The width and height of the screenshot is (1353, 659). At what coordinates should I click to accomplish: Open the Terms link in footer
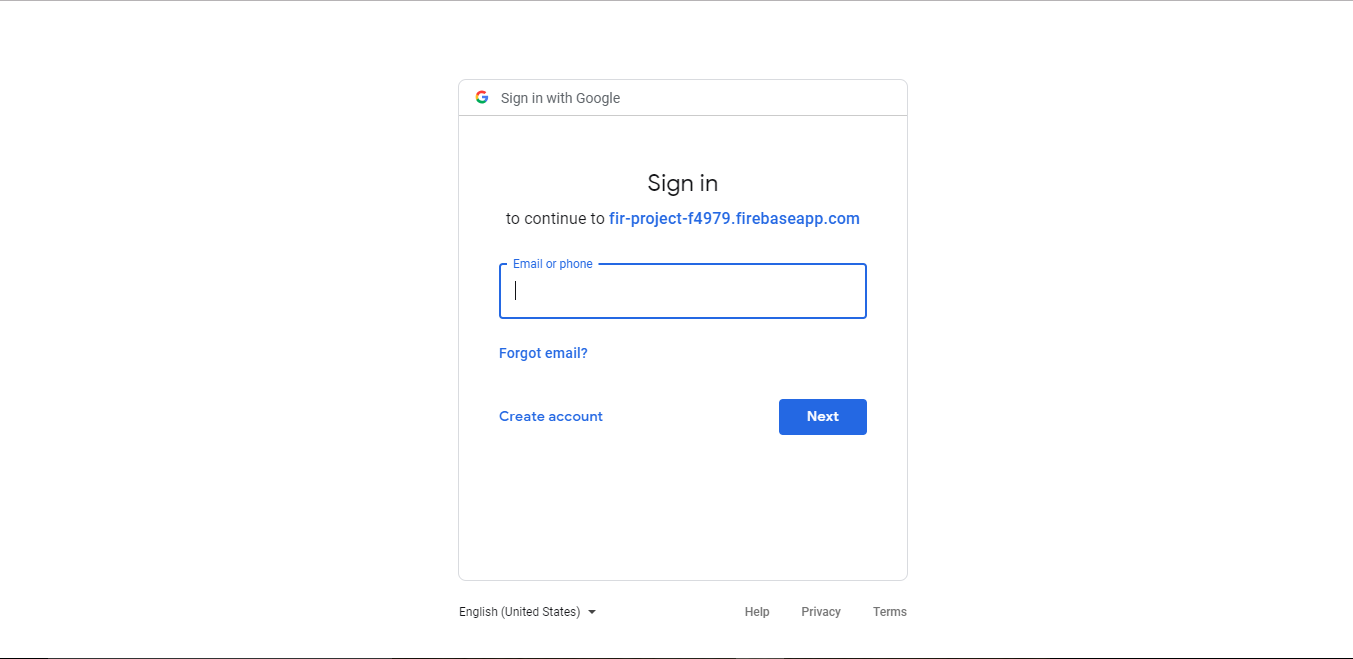(890, 612)
